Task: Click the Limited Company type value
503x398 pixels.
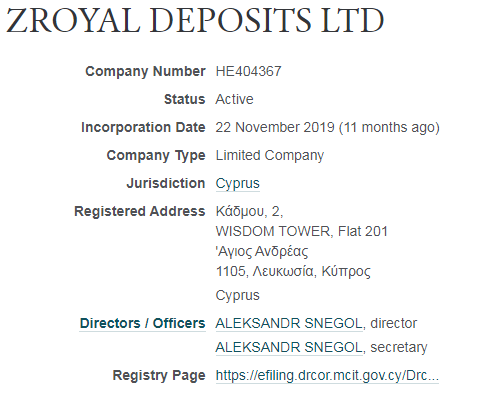Action: 270,156
